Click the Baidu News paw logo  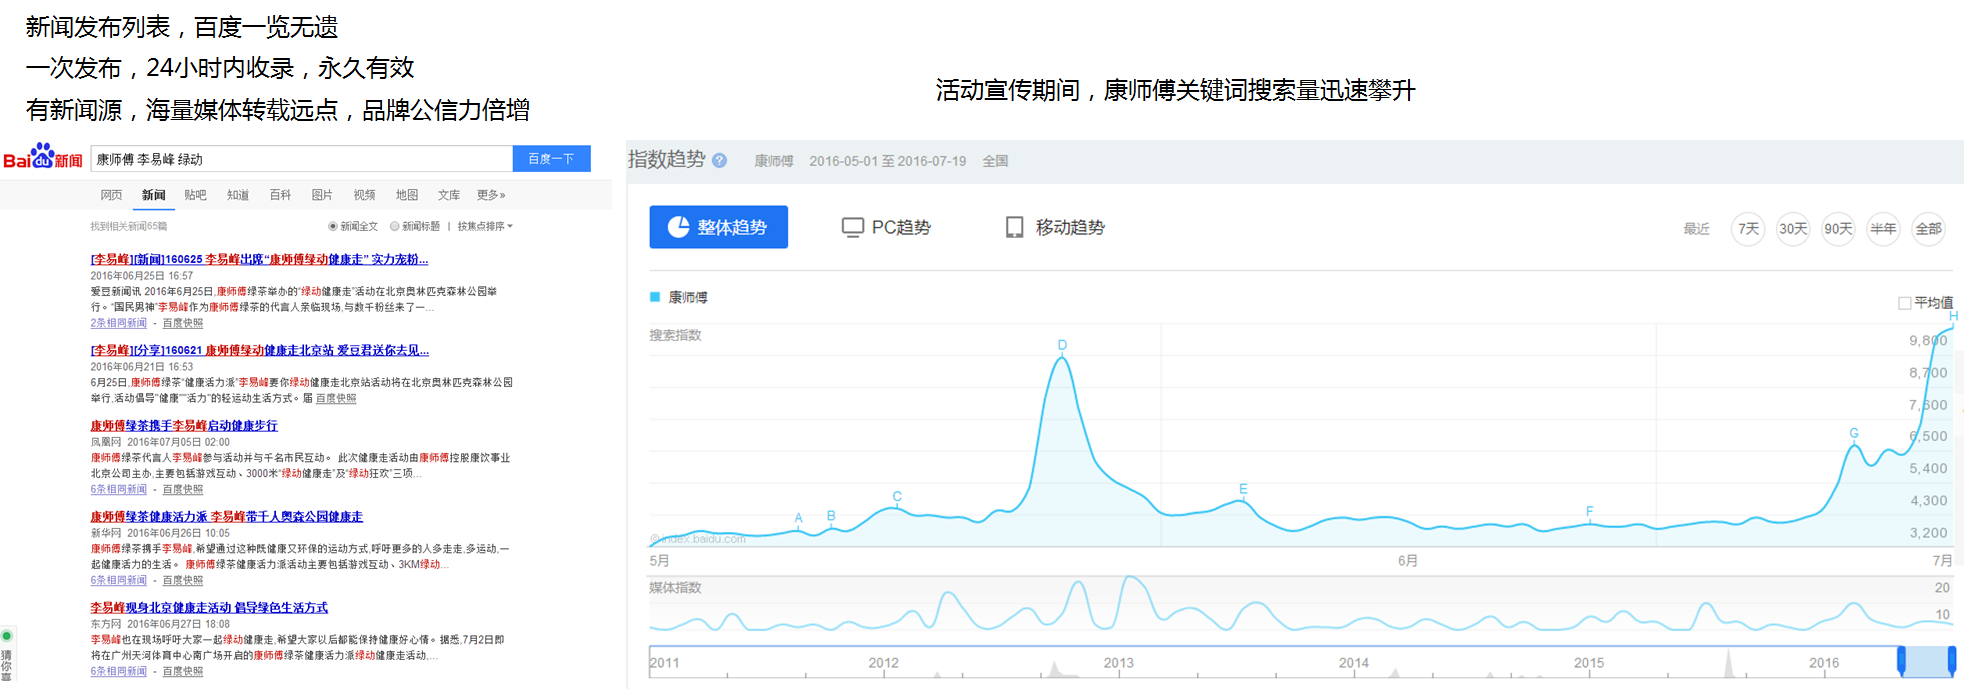tap(42, 157)
